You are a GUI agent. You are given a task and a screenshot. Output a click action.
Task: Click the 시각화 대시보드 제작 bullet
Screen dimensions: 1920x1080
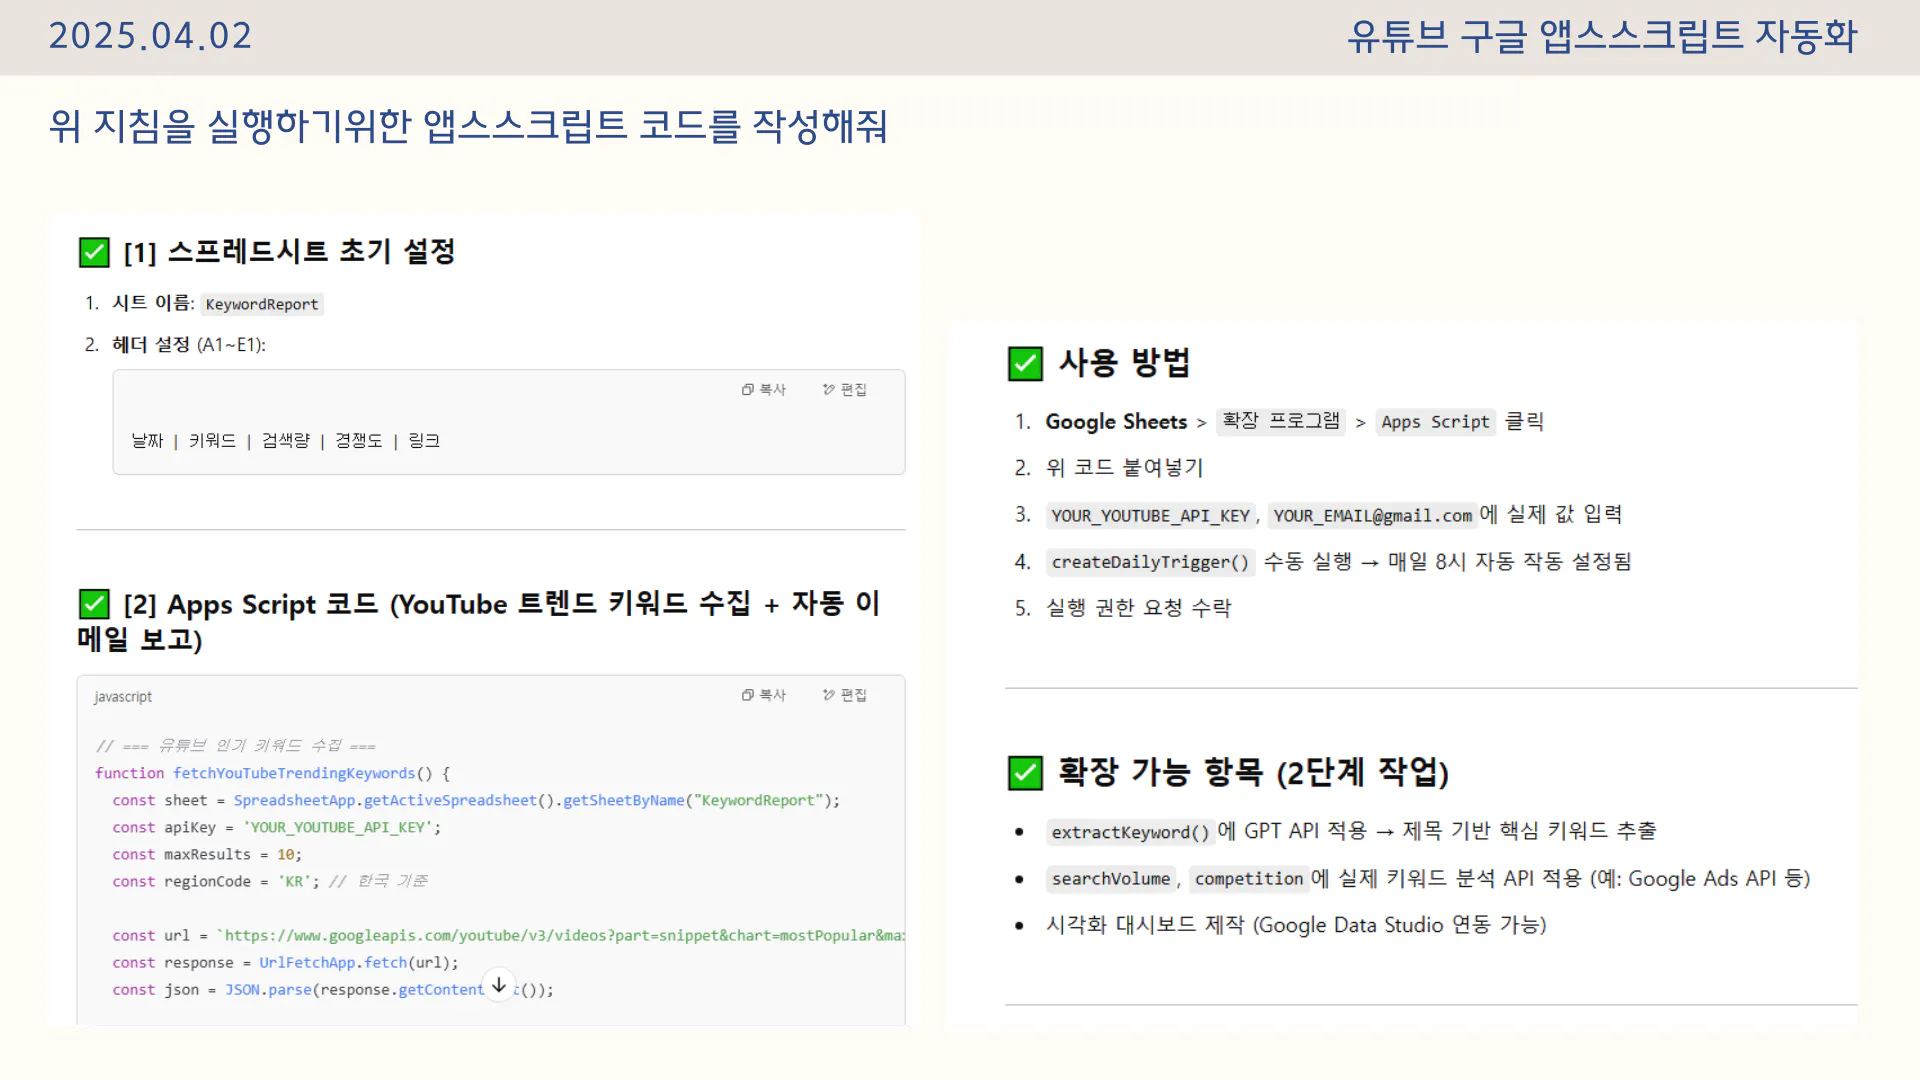[1296, 925]
